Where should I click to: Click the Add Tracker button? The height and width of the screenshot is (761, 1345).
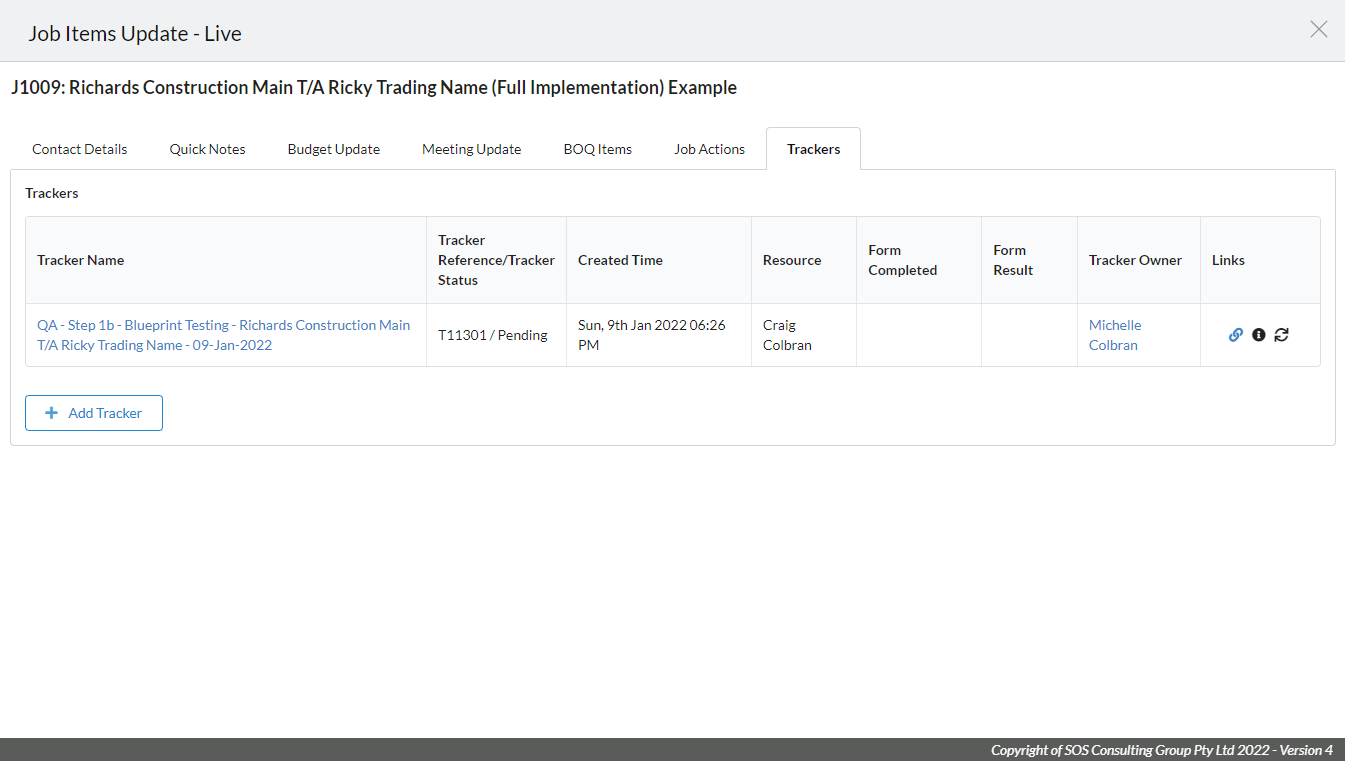[94, 413]
